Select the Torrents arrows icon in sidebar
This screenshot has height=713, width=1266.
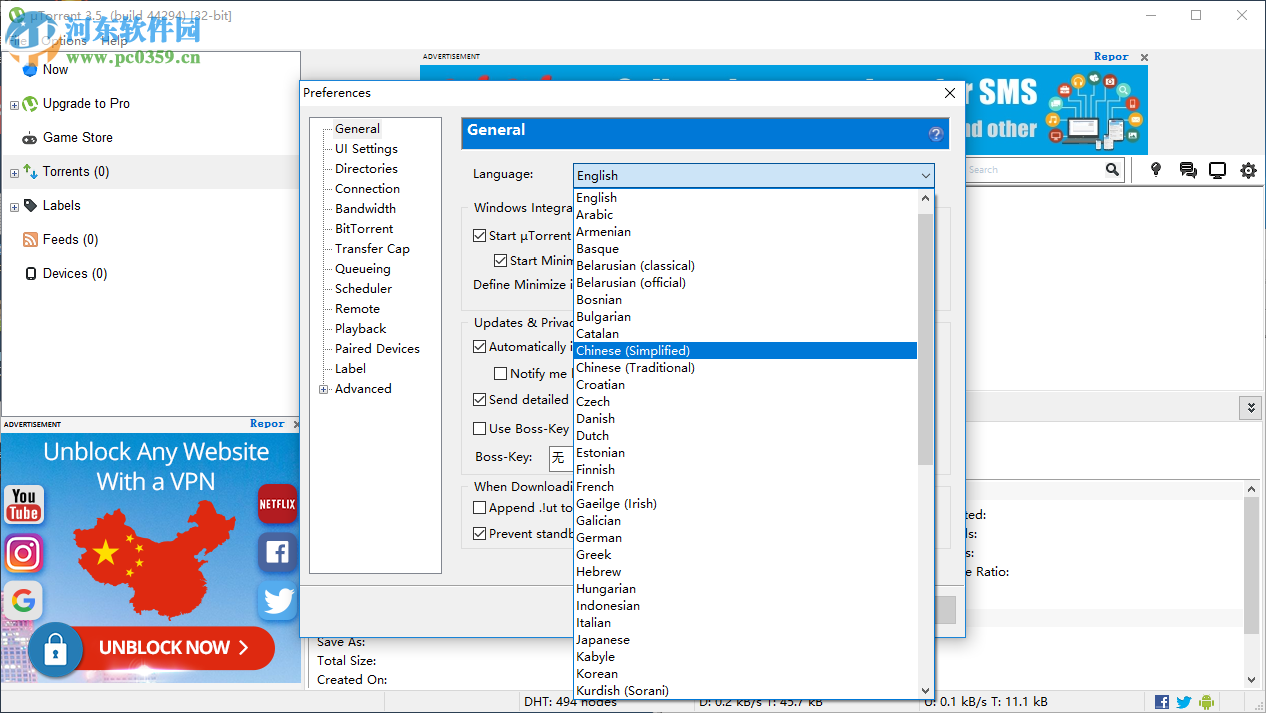[30, 171]
